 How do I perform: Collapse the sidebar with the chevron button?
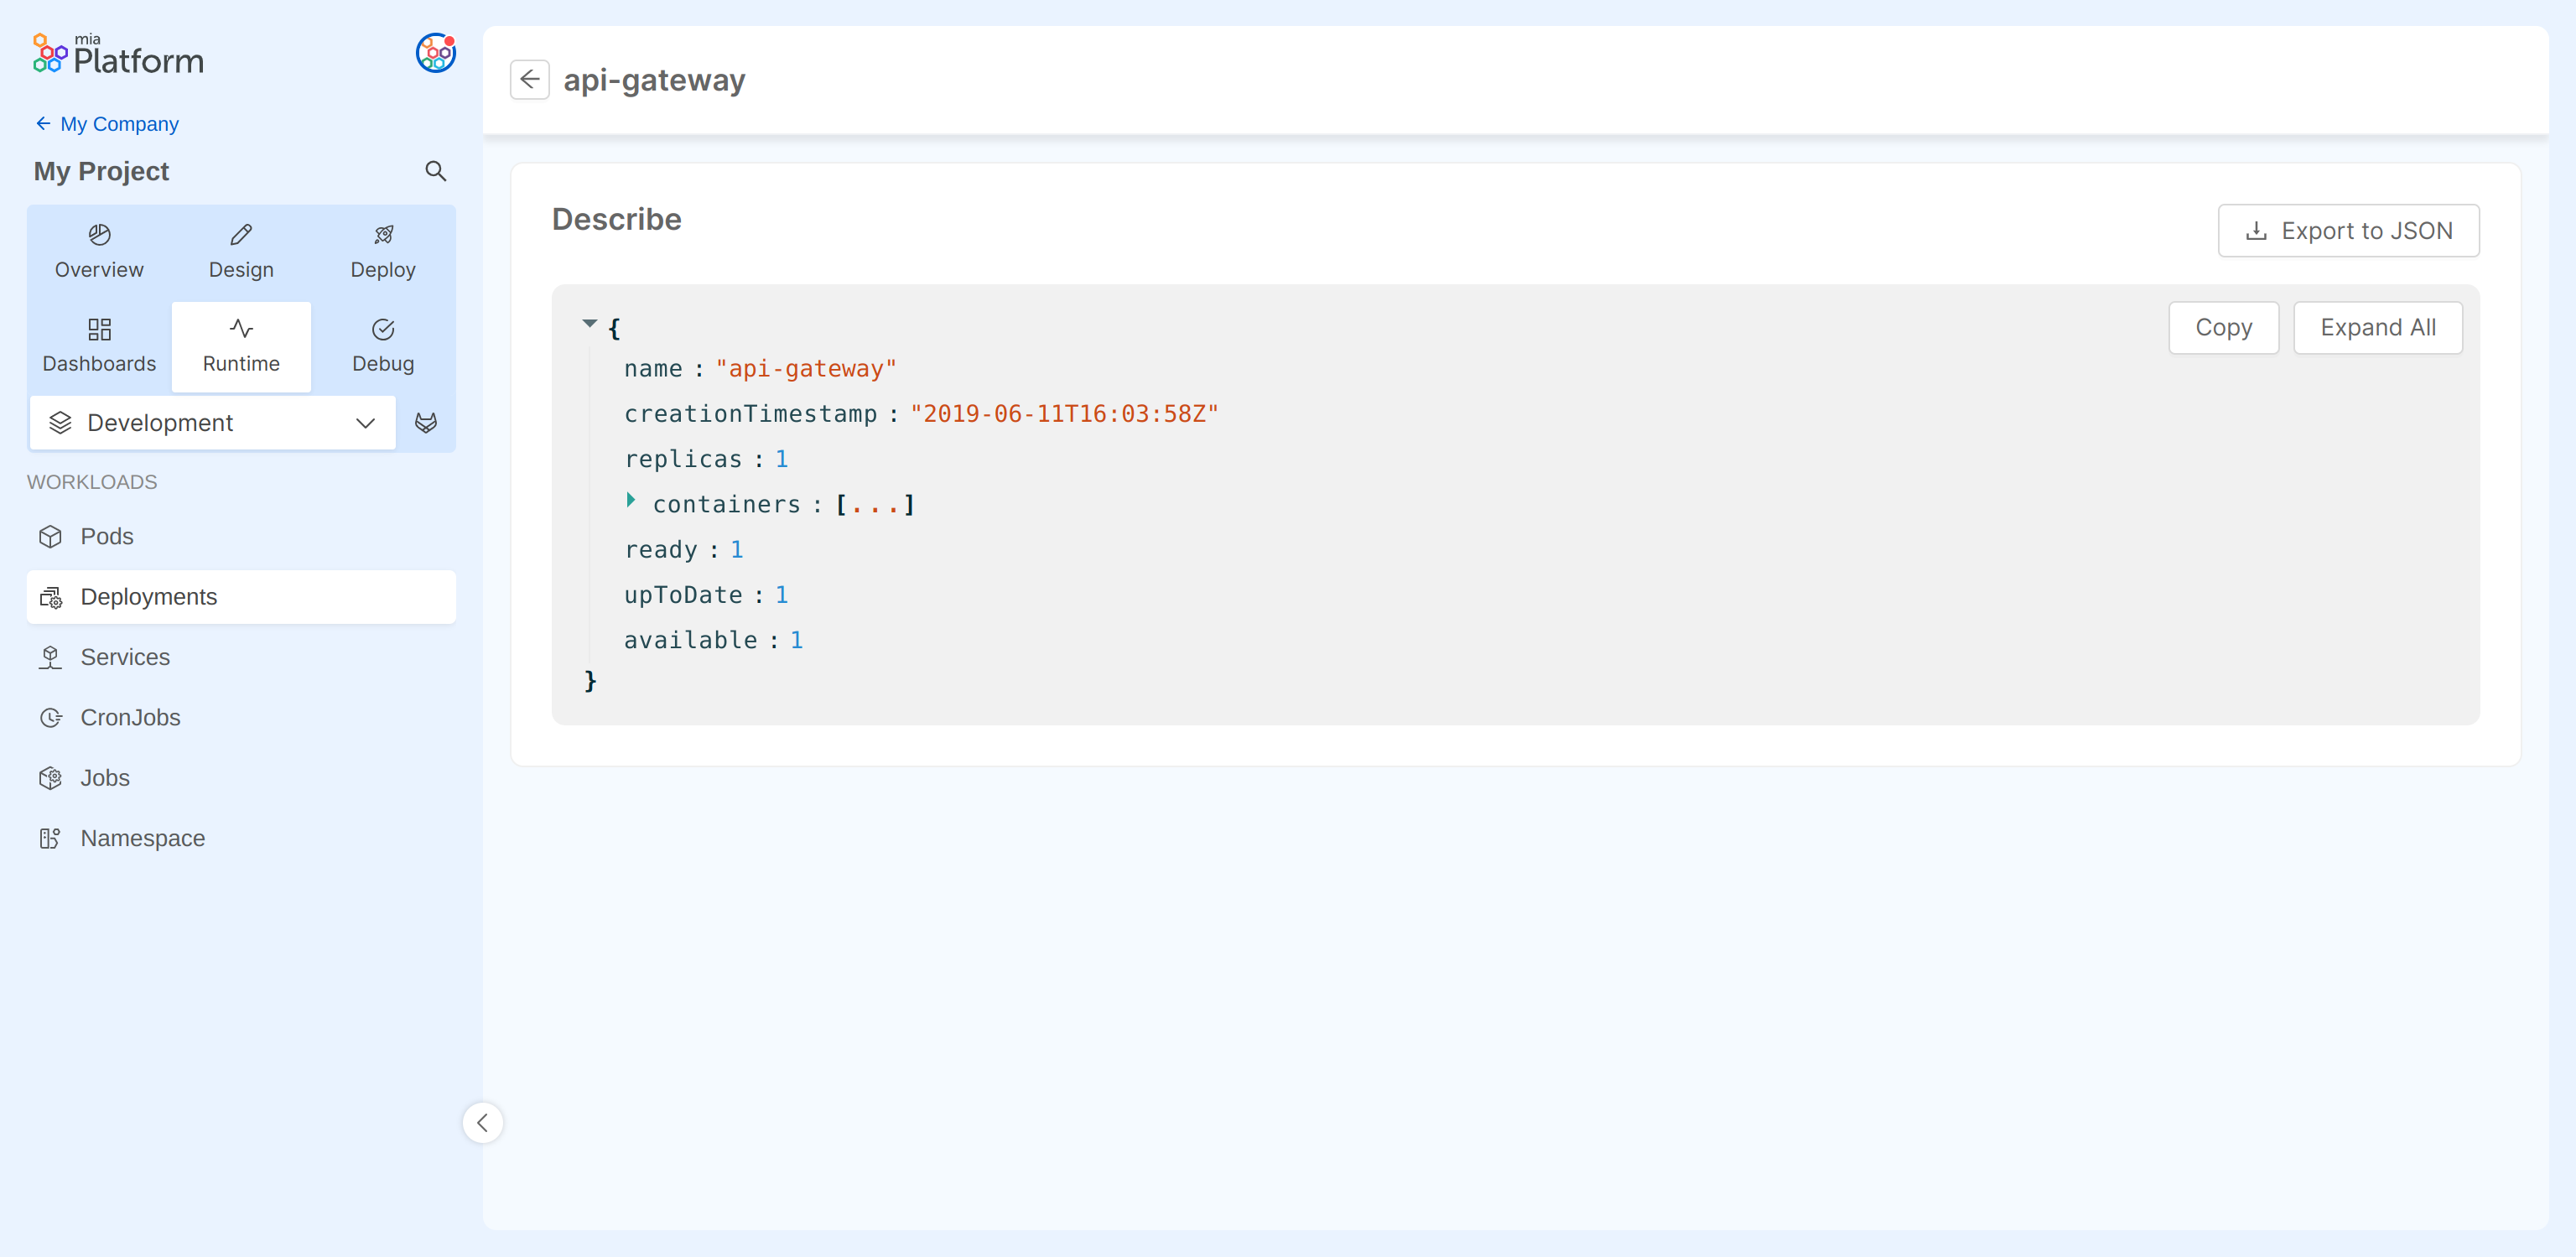(x=482, y=1122)
